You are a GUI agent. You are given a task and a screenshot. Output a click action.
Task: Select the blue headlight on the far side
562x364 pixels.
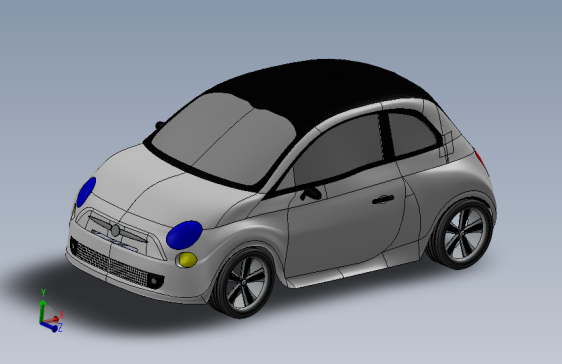[86, 192]
